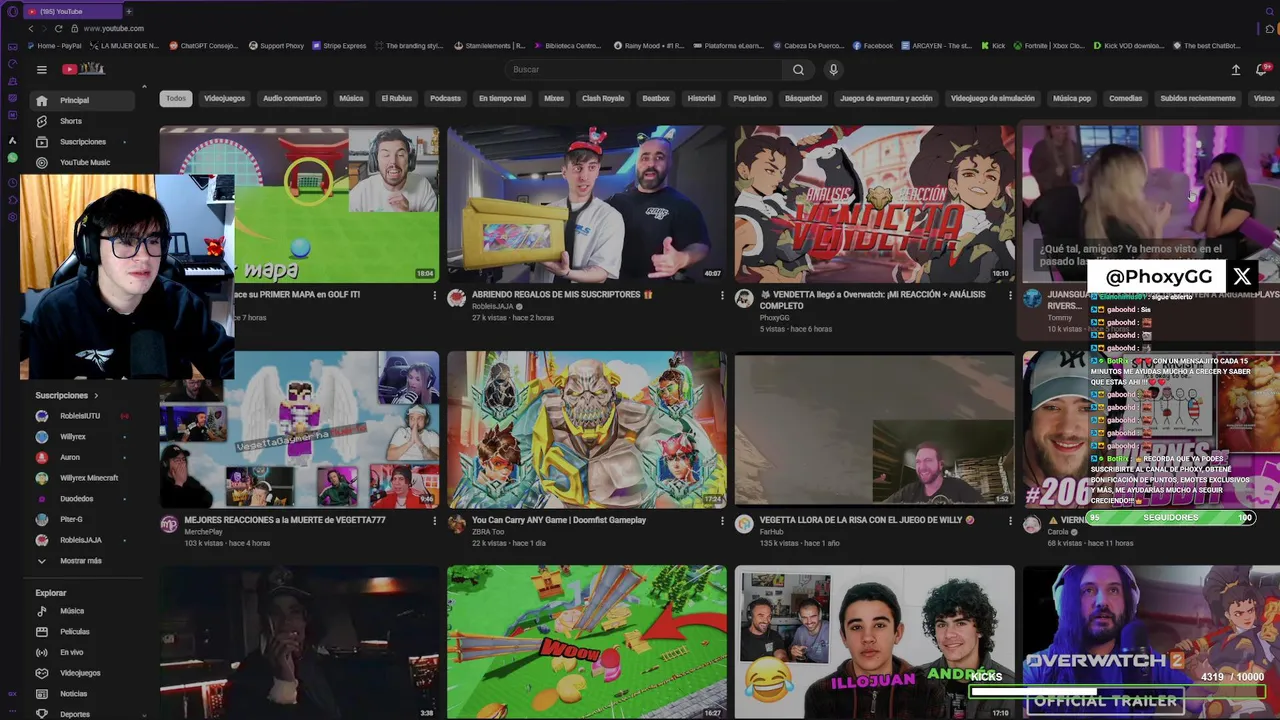Open the YouTube hamburger guide menu
This screenshot has height=720, width=1280.
[42, 69]
